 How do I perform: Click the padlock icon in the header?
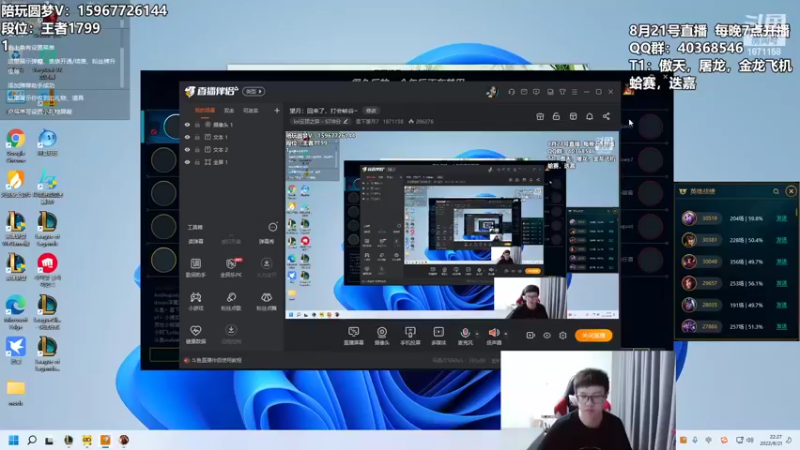coord(556,116)
